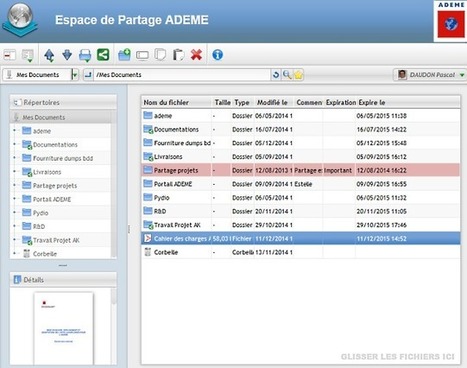Select the Pydio row in file list
467x368 pixels.
pyautogui.click(x=301, y=198)
